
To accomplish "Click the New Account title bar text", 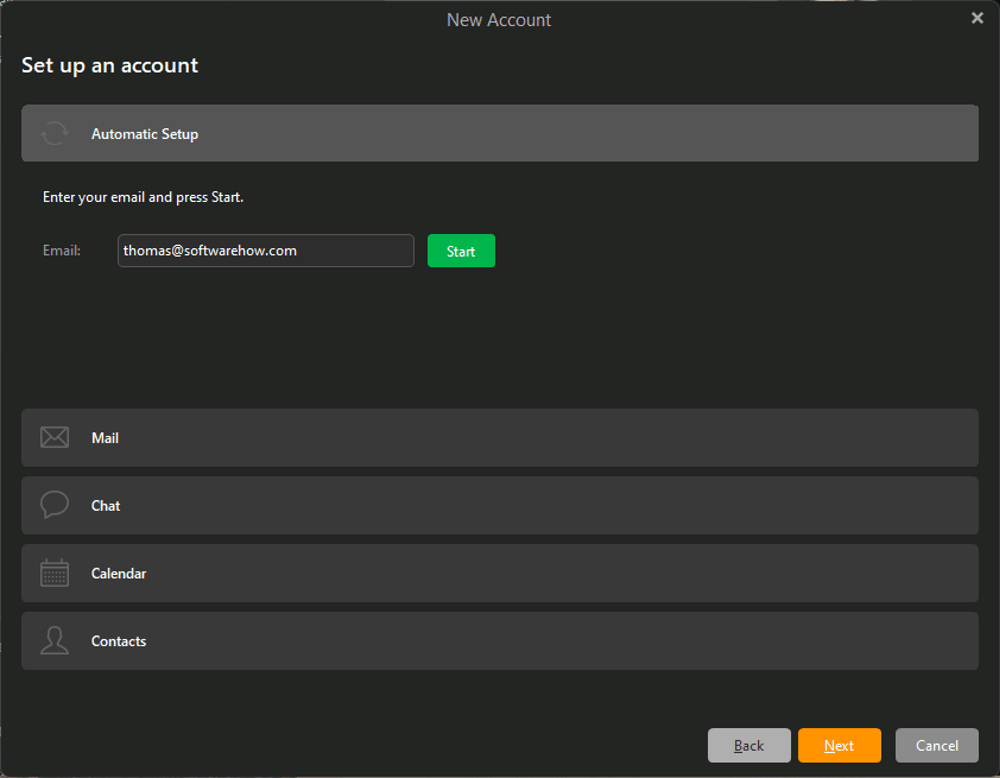I will 499,20.
